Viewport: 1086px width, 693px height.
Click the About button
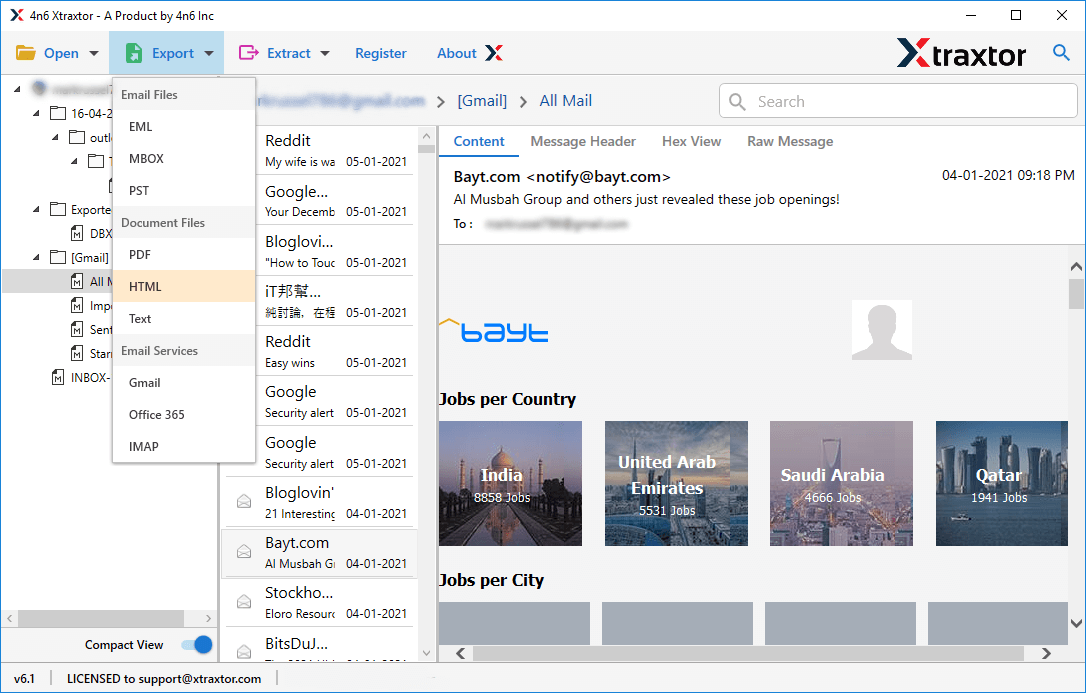coord(456,53)
